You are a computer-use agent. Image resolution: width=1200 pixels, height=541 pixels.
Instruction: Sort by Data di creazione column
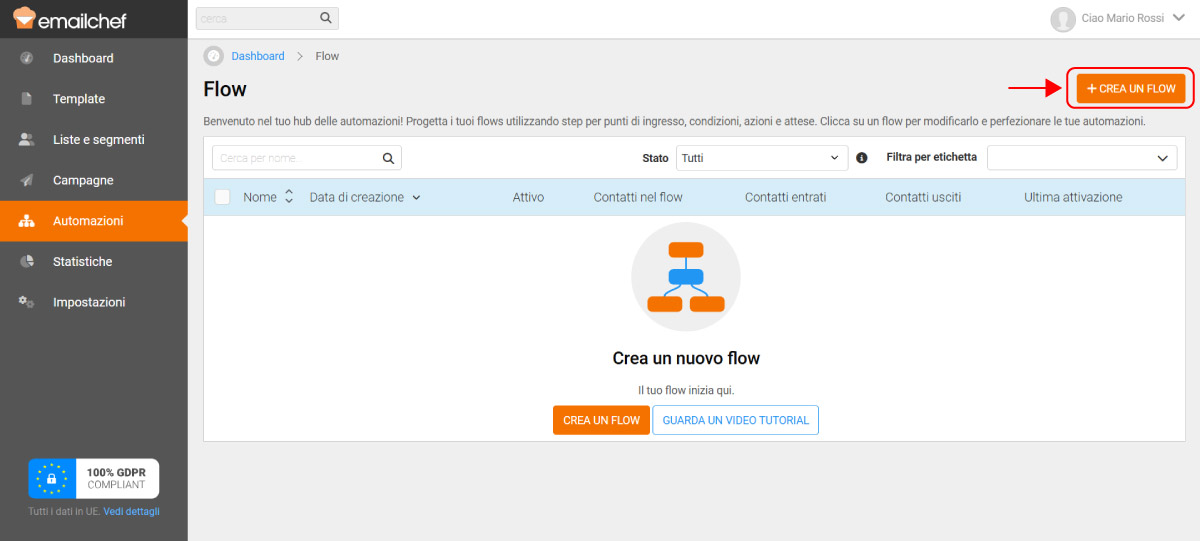(365, 197)
